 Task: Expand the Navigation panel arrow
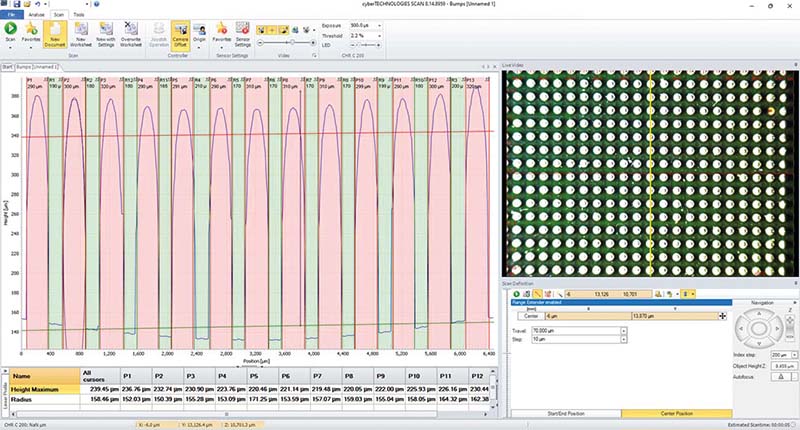click(795, 302)
